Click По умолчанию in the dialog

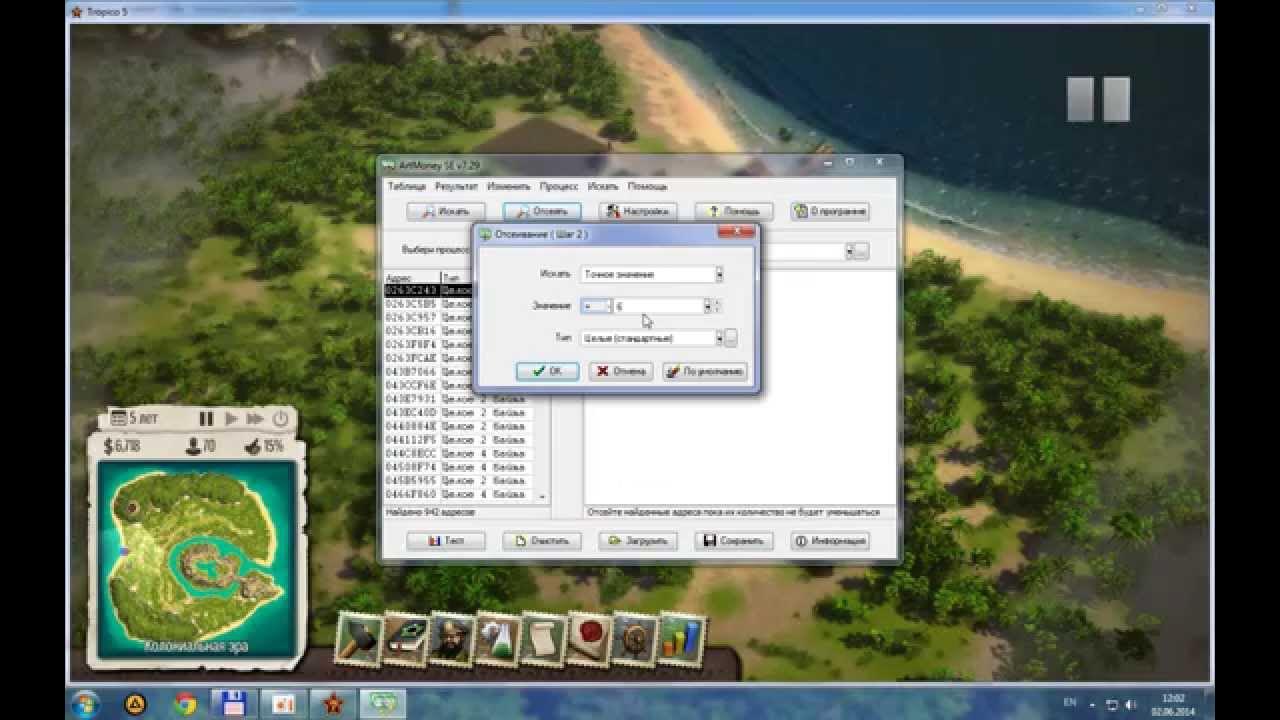[705, 371]
